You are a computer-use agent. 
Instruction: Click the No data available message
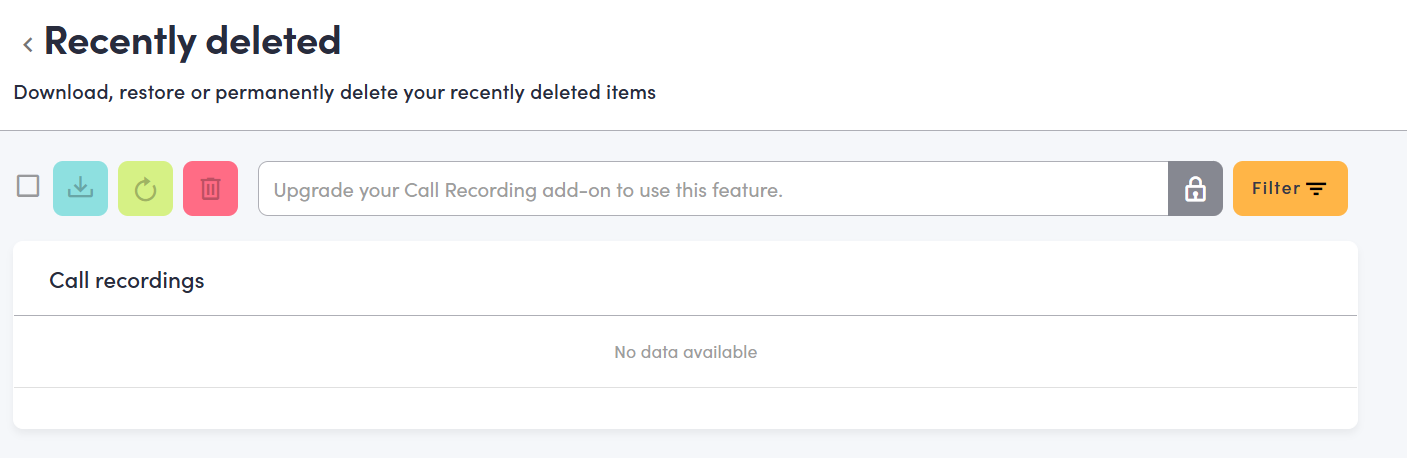pos(685,352)
